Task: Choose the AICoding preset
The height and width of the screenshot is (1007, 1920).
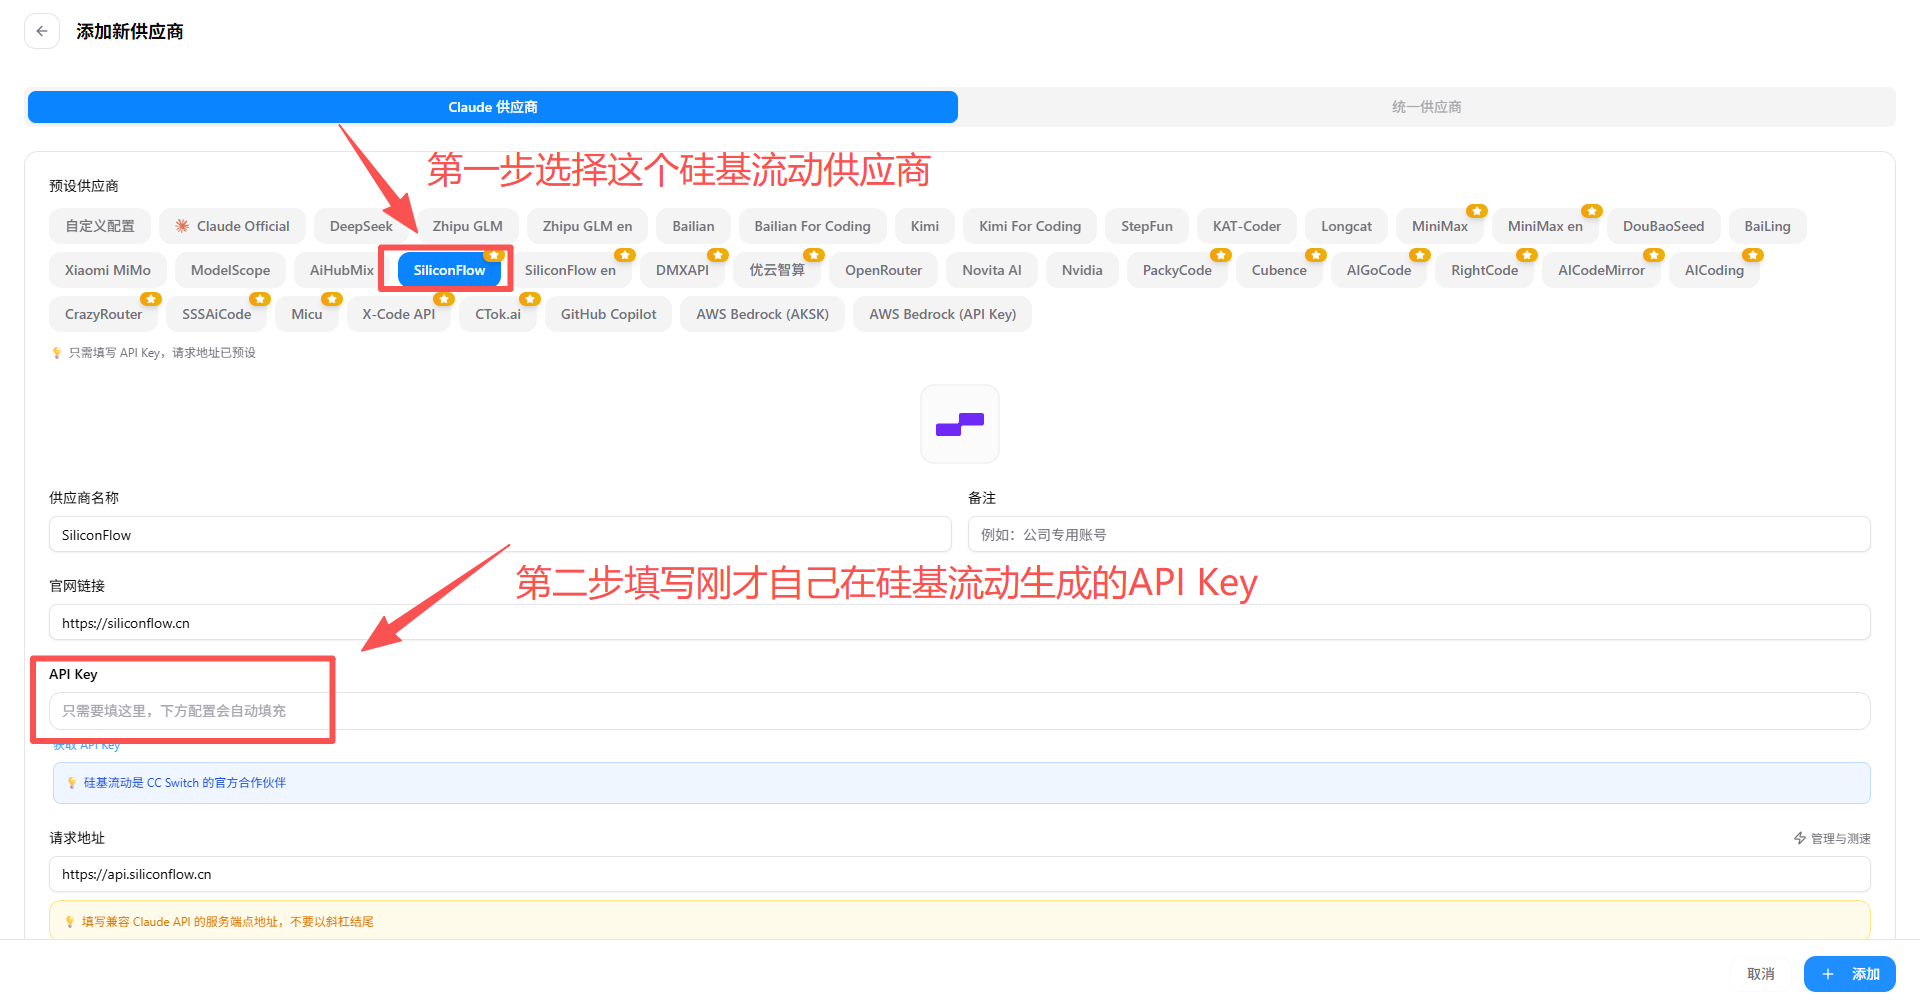Action: click(x=1714, y=270)
